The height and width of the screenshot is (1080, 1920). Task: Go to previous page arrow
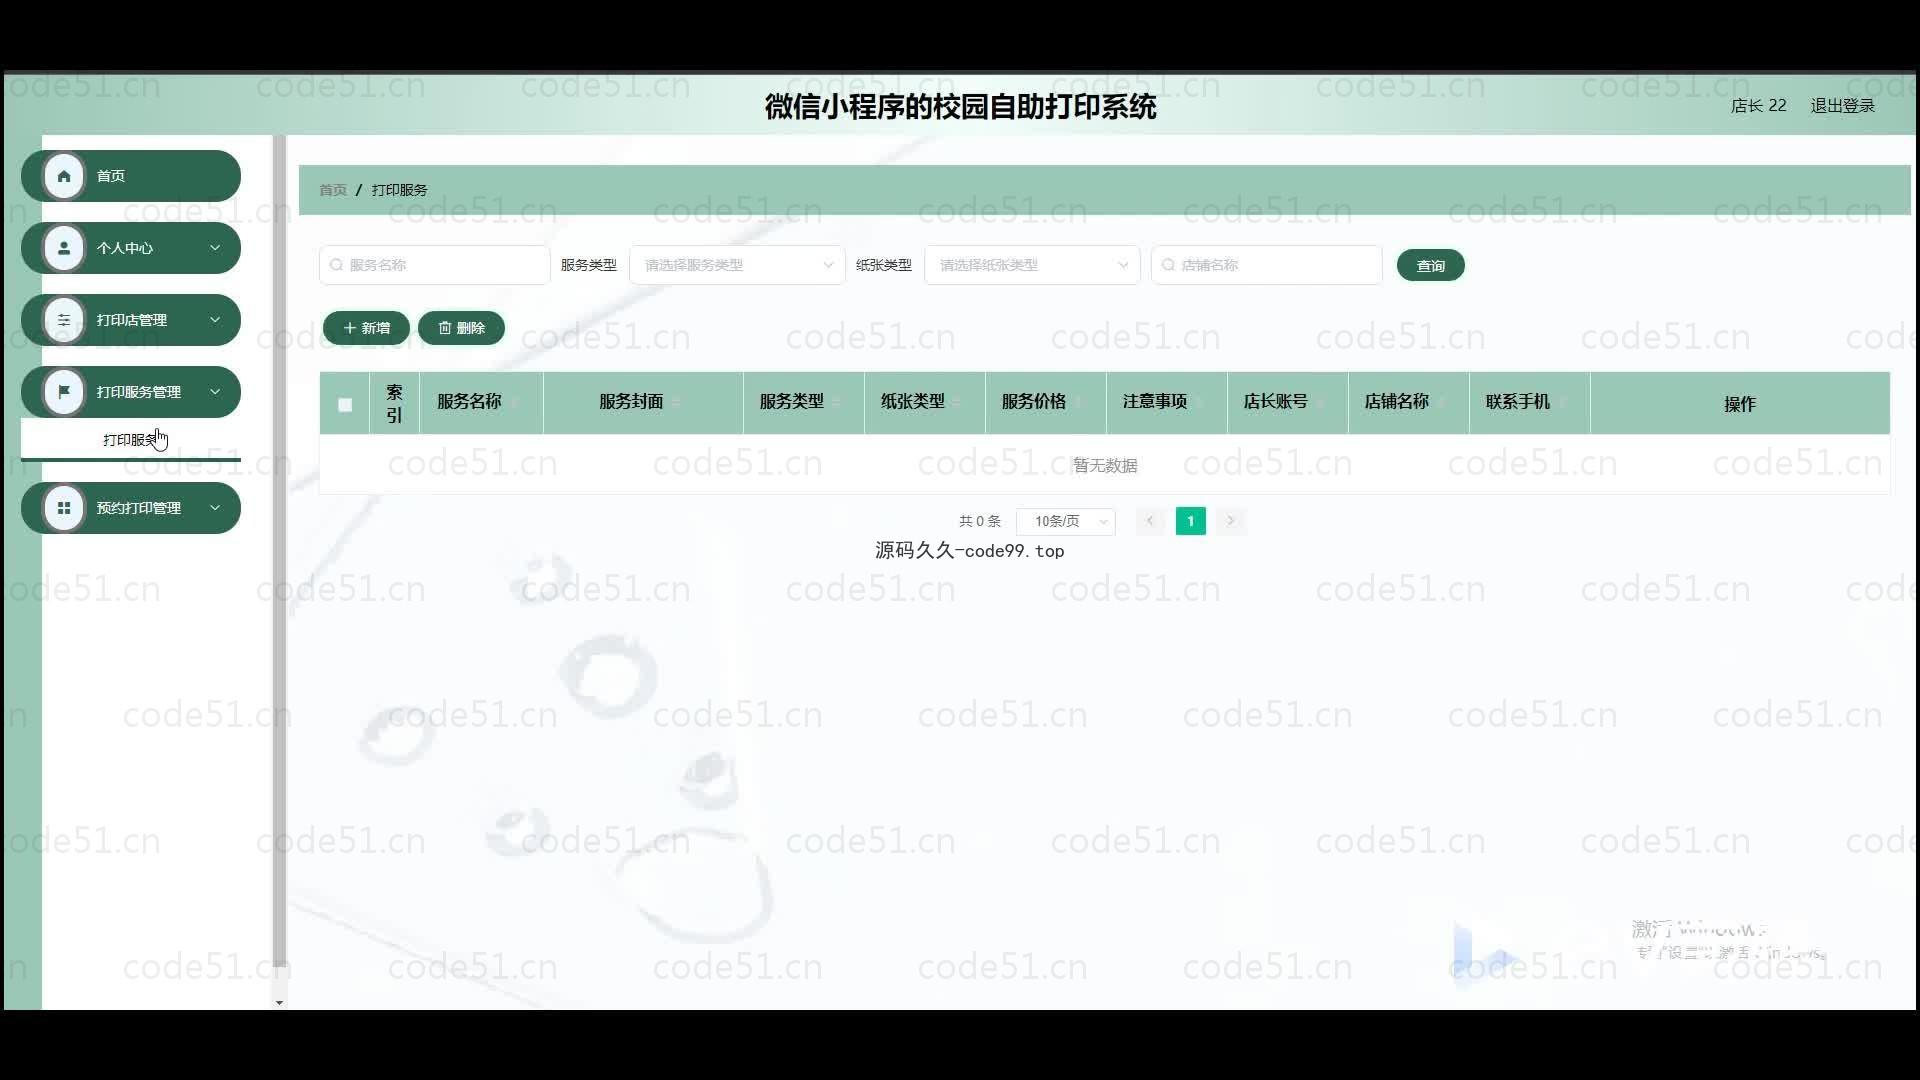[1150, 521]
